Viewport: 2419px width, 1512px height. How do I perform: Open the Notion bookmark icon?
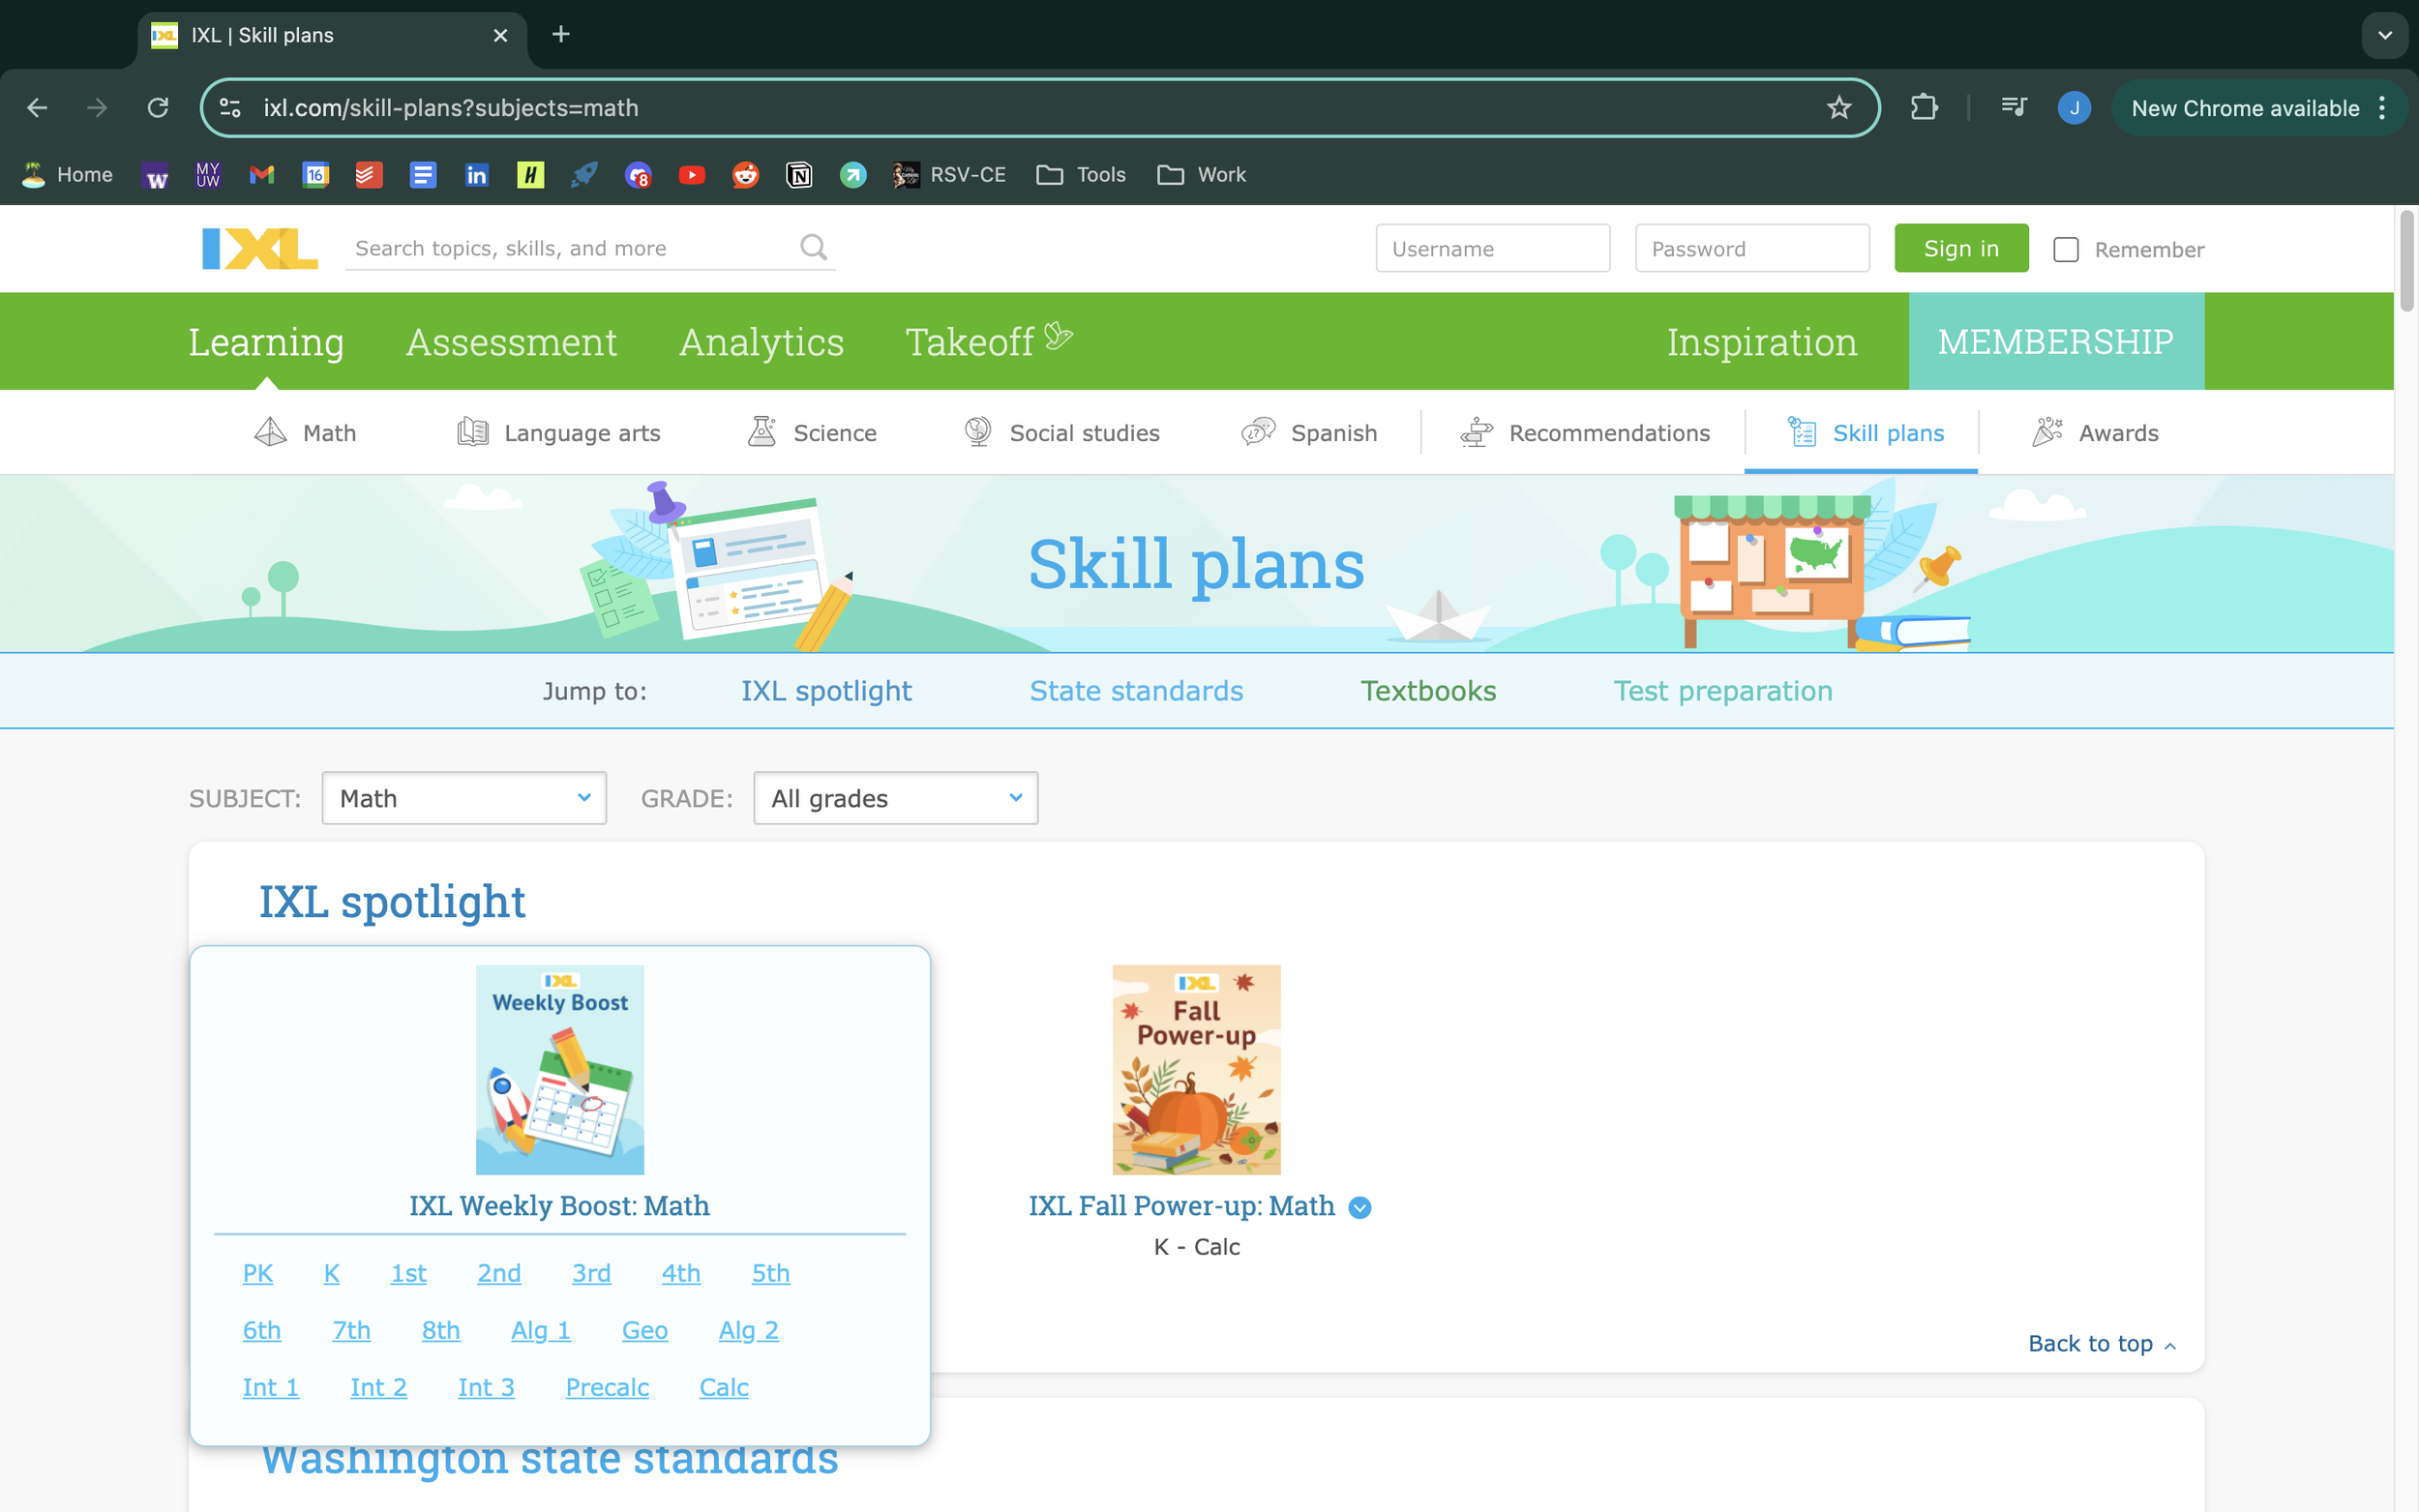799,175
